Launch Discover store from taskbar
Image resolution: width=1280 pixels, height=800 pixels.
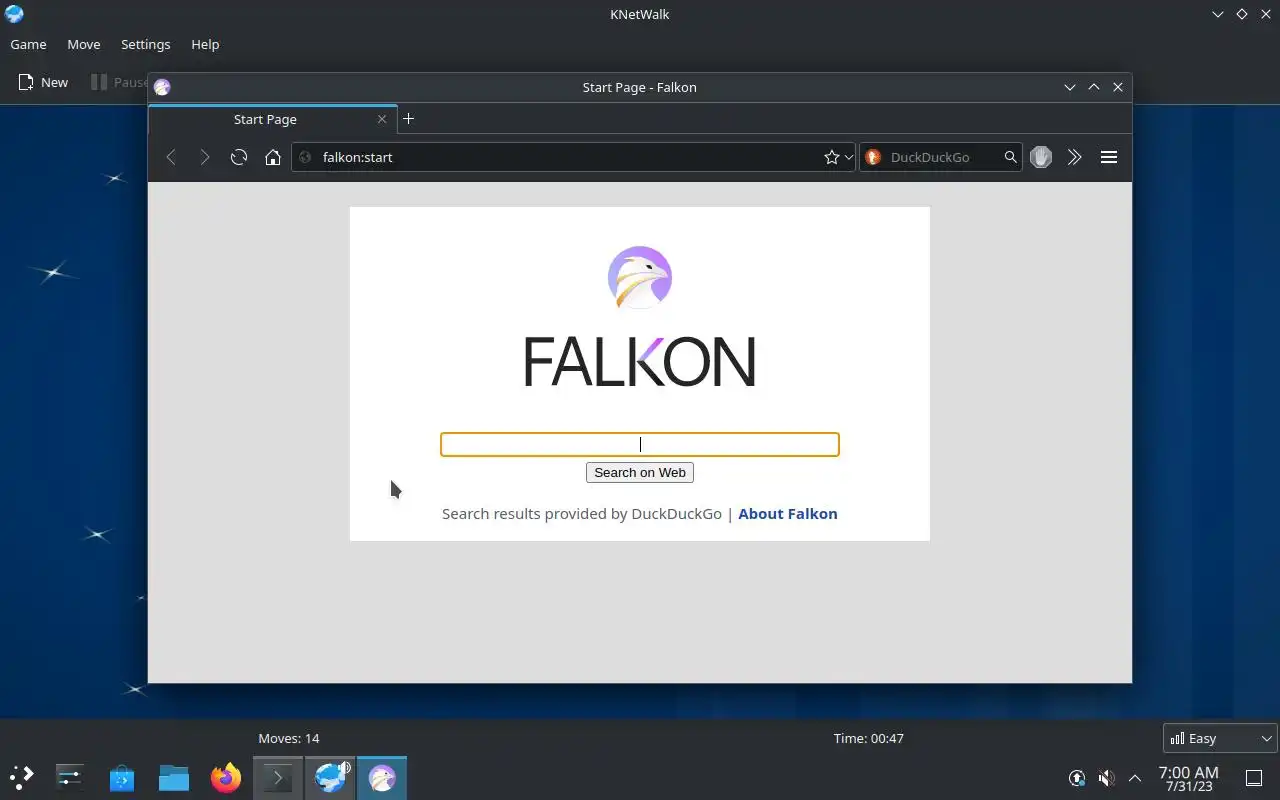click(x=122, y=777)
